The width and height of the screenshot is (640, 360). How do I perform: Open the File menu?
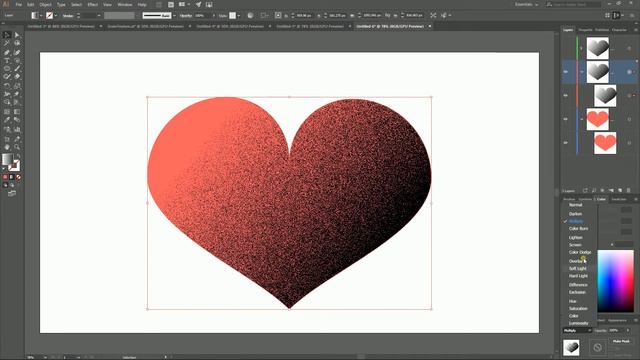point(18,4)
